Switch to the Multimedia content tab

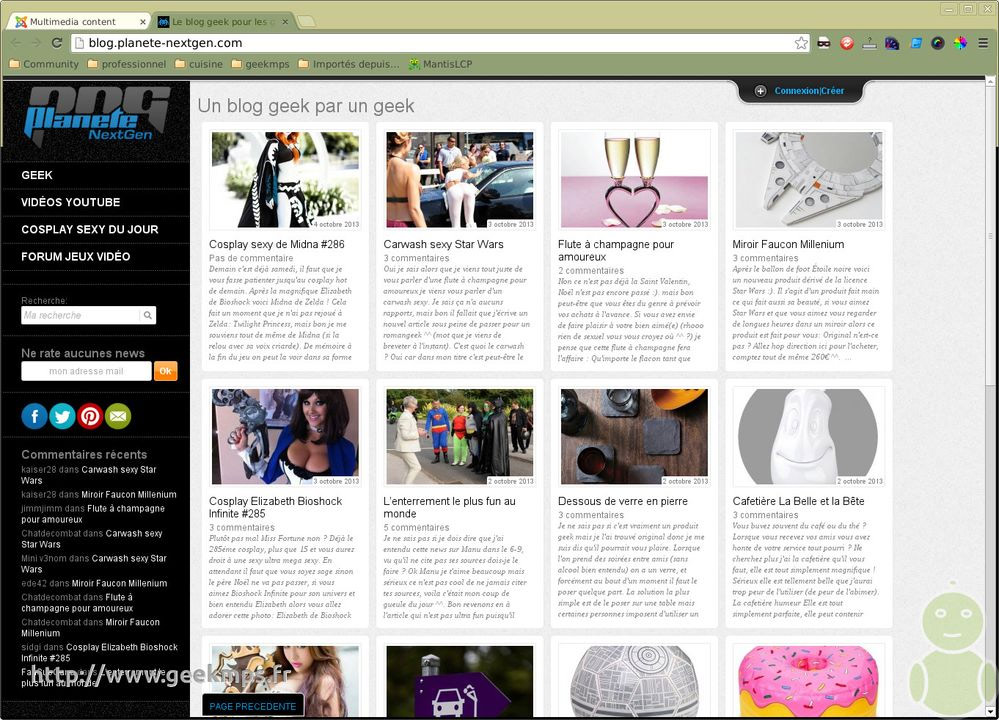point(73,21)
